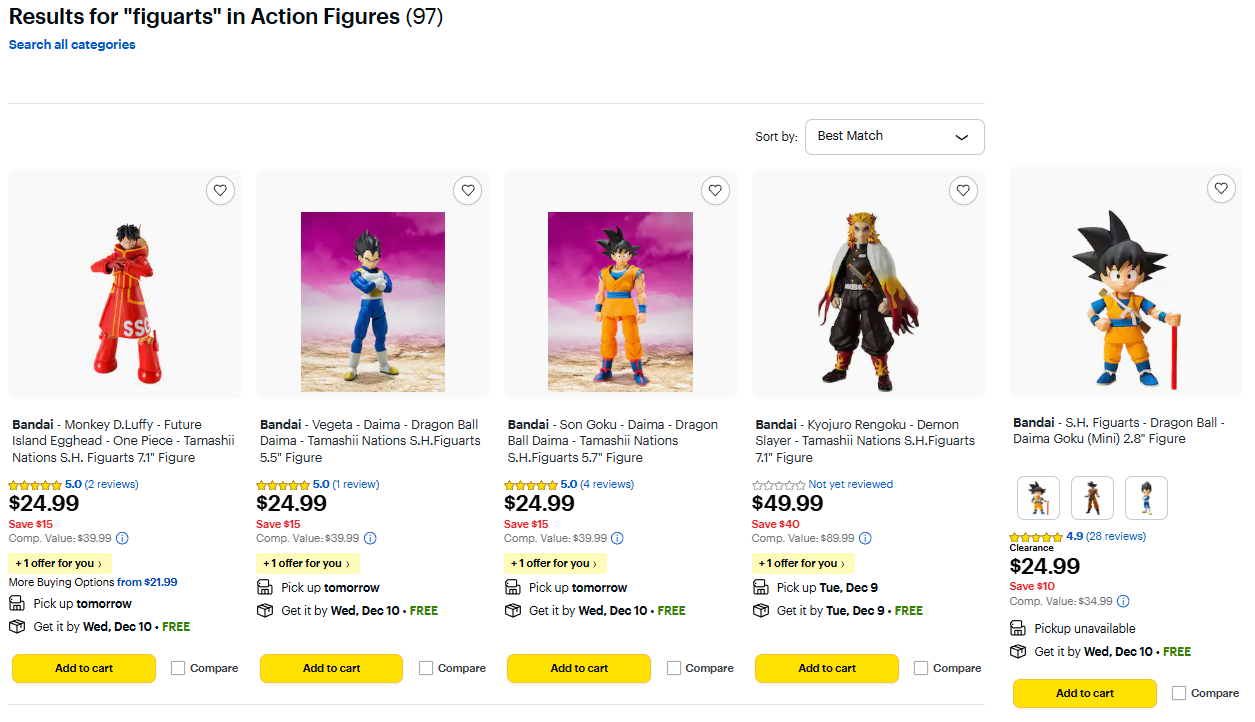This screenshot has height=722, width=1255.
Task: Check Compare box for Monkey D.Luffy figure
Action: pos(178,668)
